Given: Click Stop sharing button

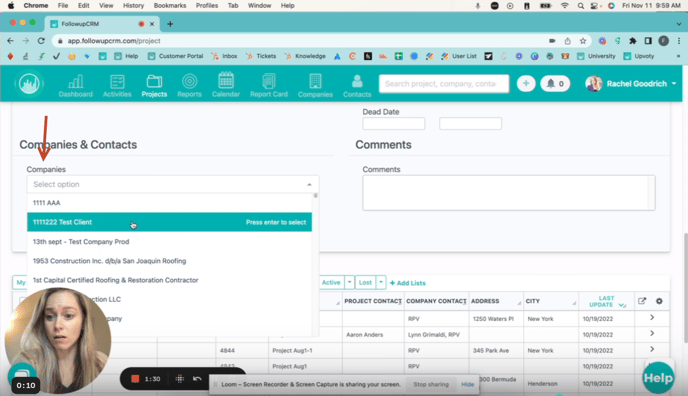Looking at the screenshot, I should [431, 384].
